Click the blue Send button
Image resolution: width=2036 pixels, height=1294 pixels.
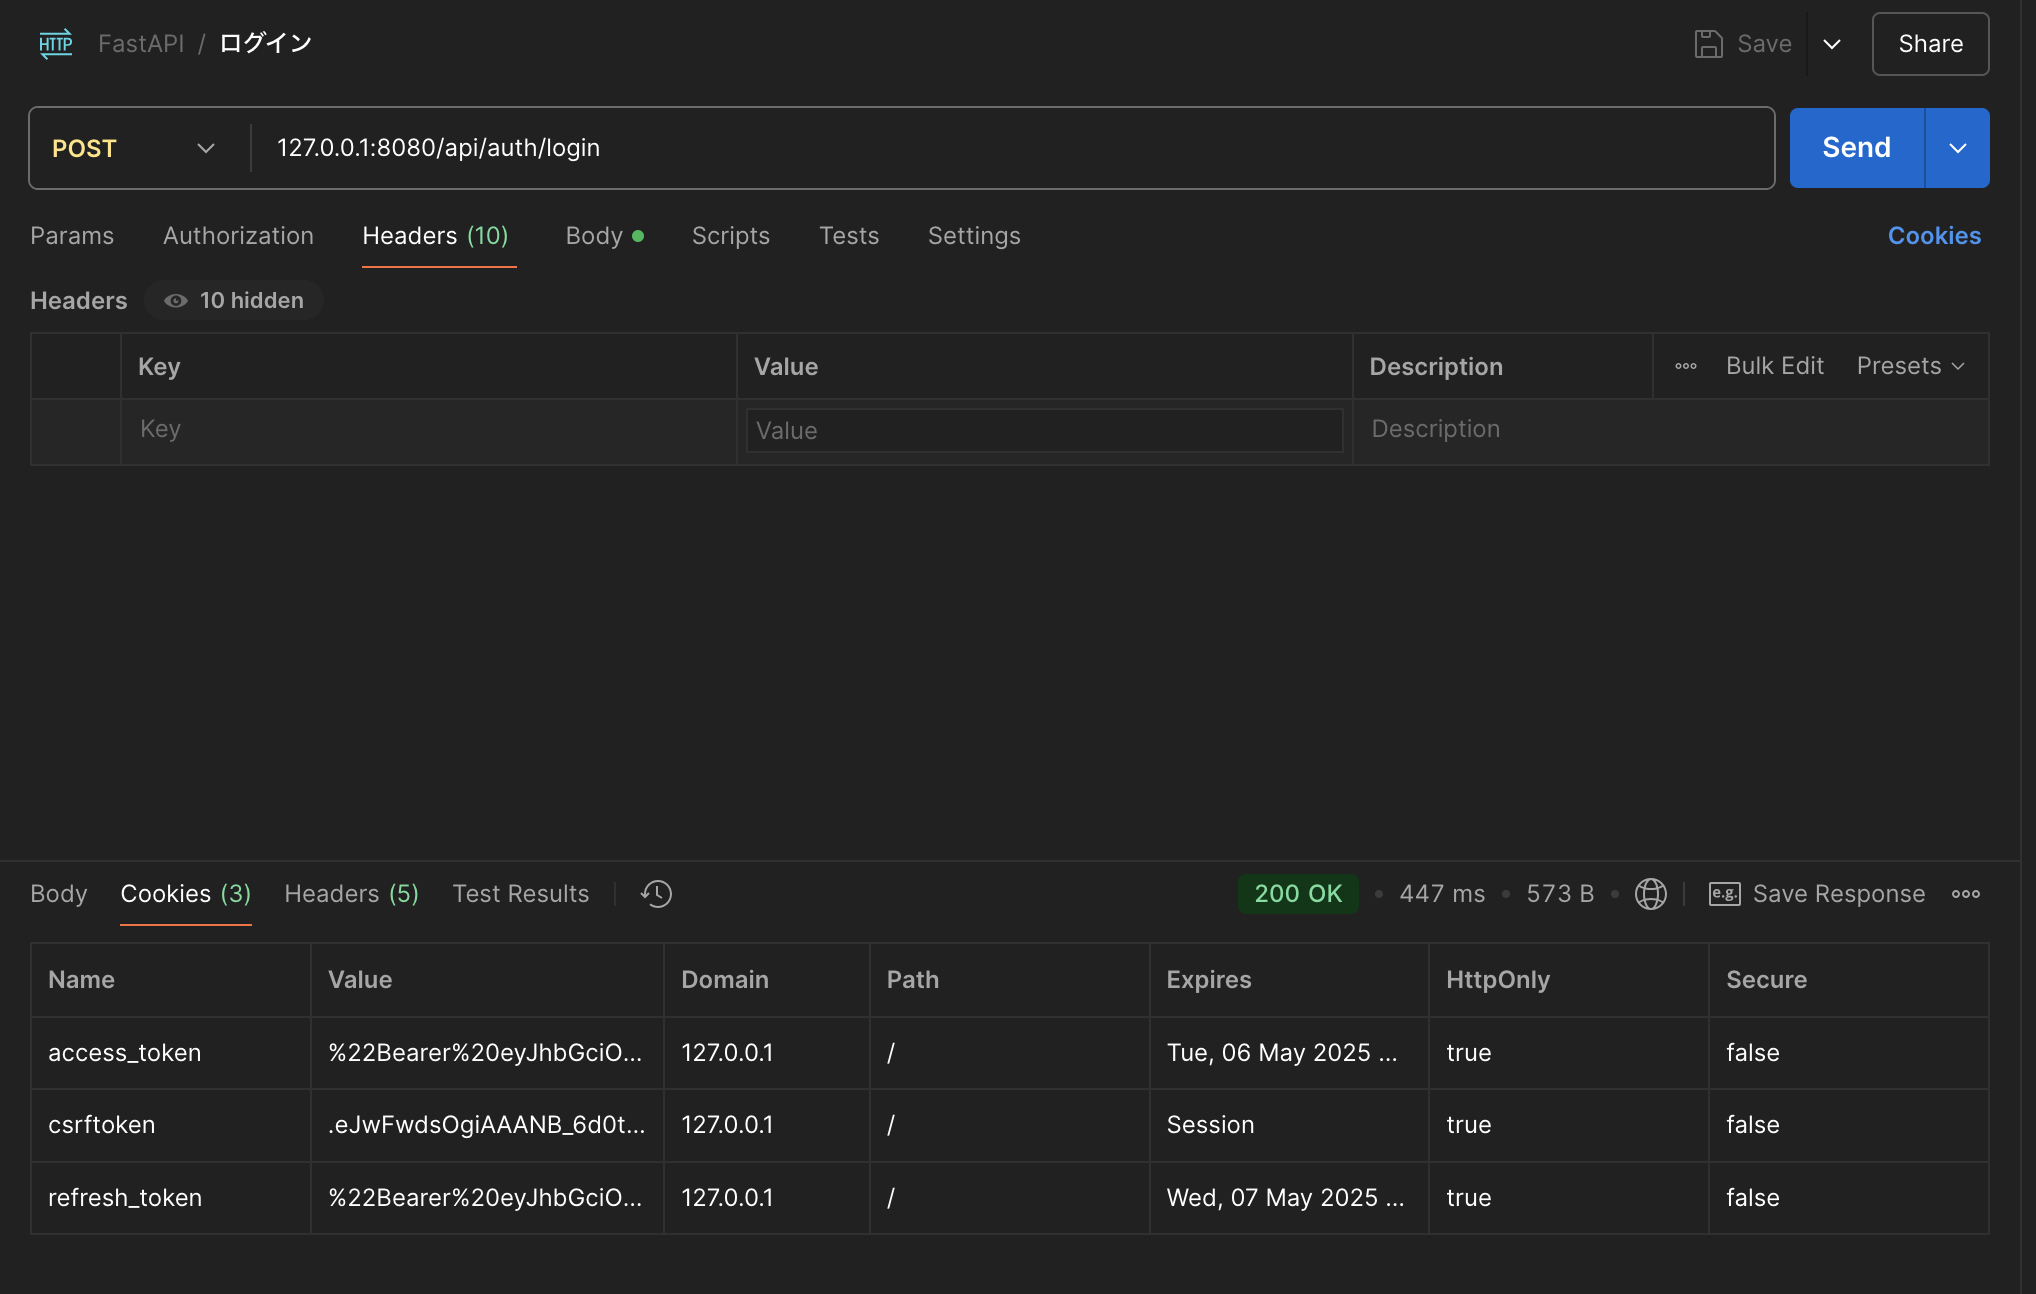(1856, 148)
